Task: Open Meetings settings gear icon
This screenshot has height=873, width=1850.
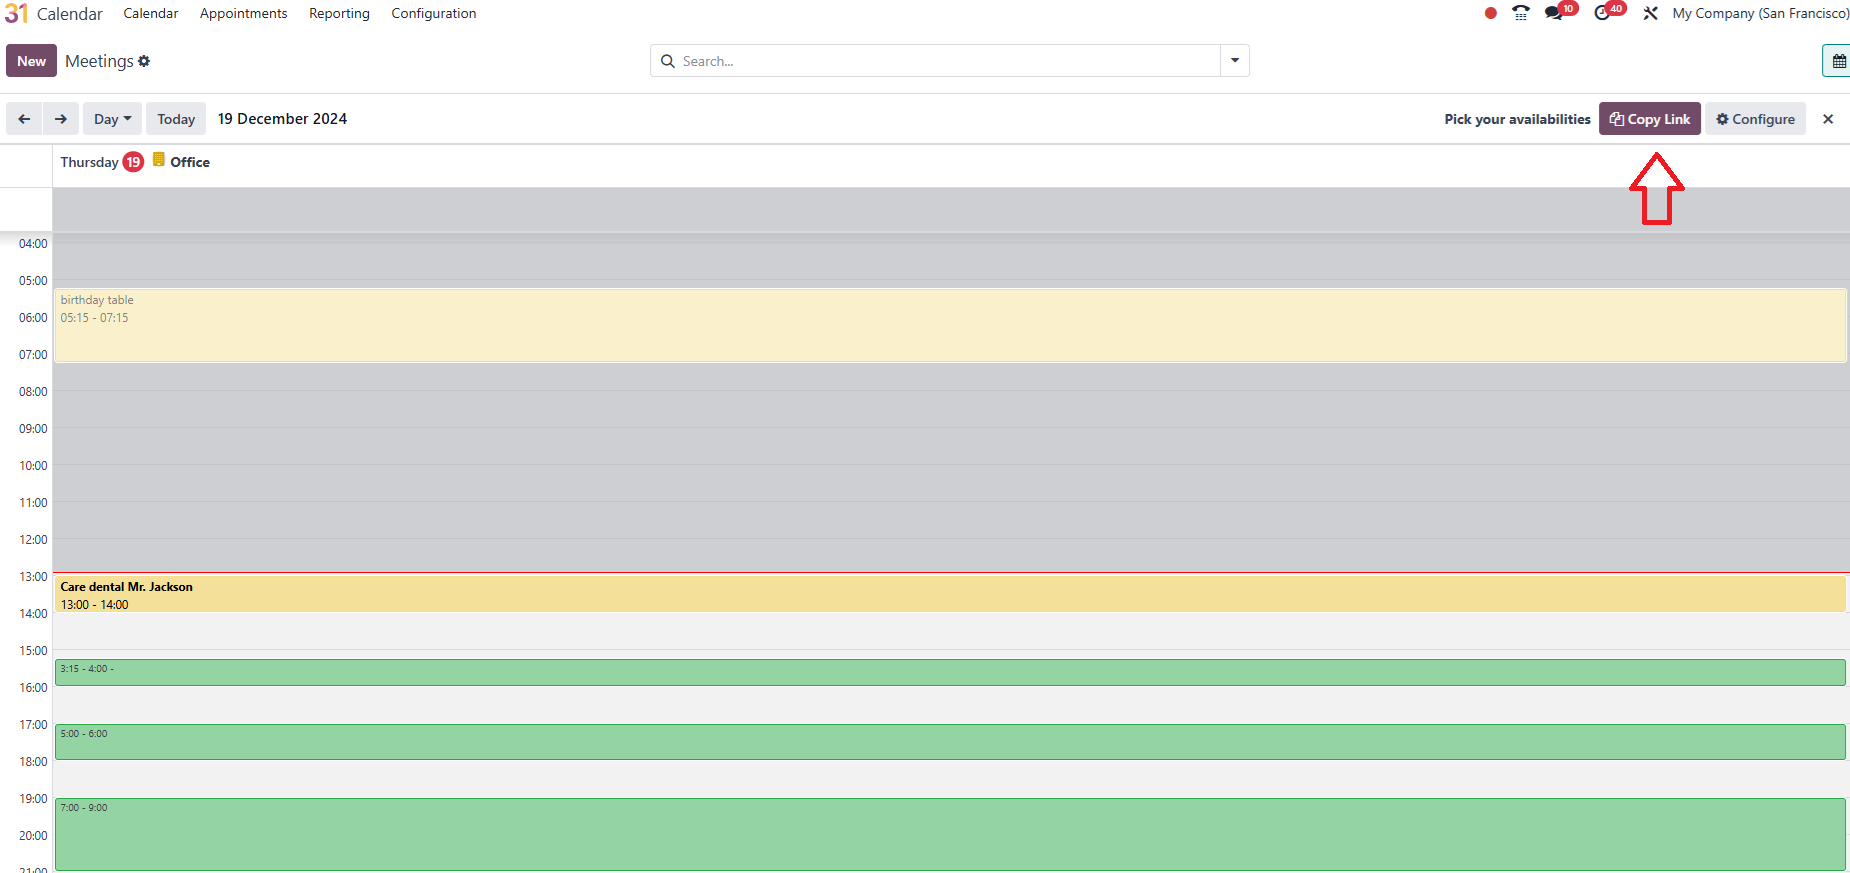Action: (x=144, y=61)
